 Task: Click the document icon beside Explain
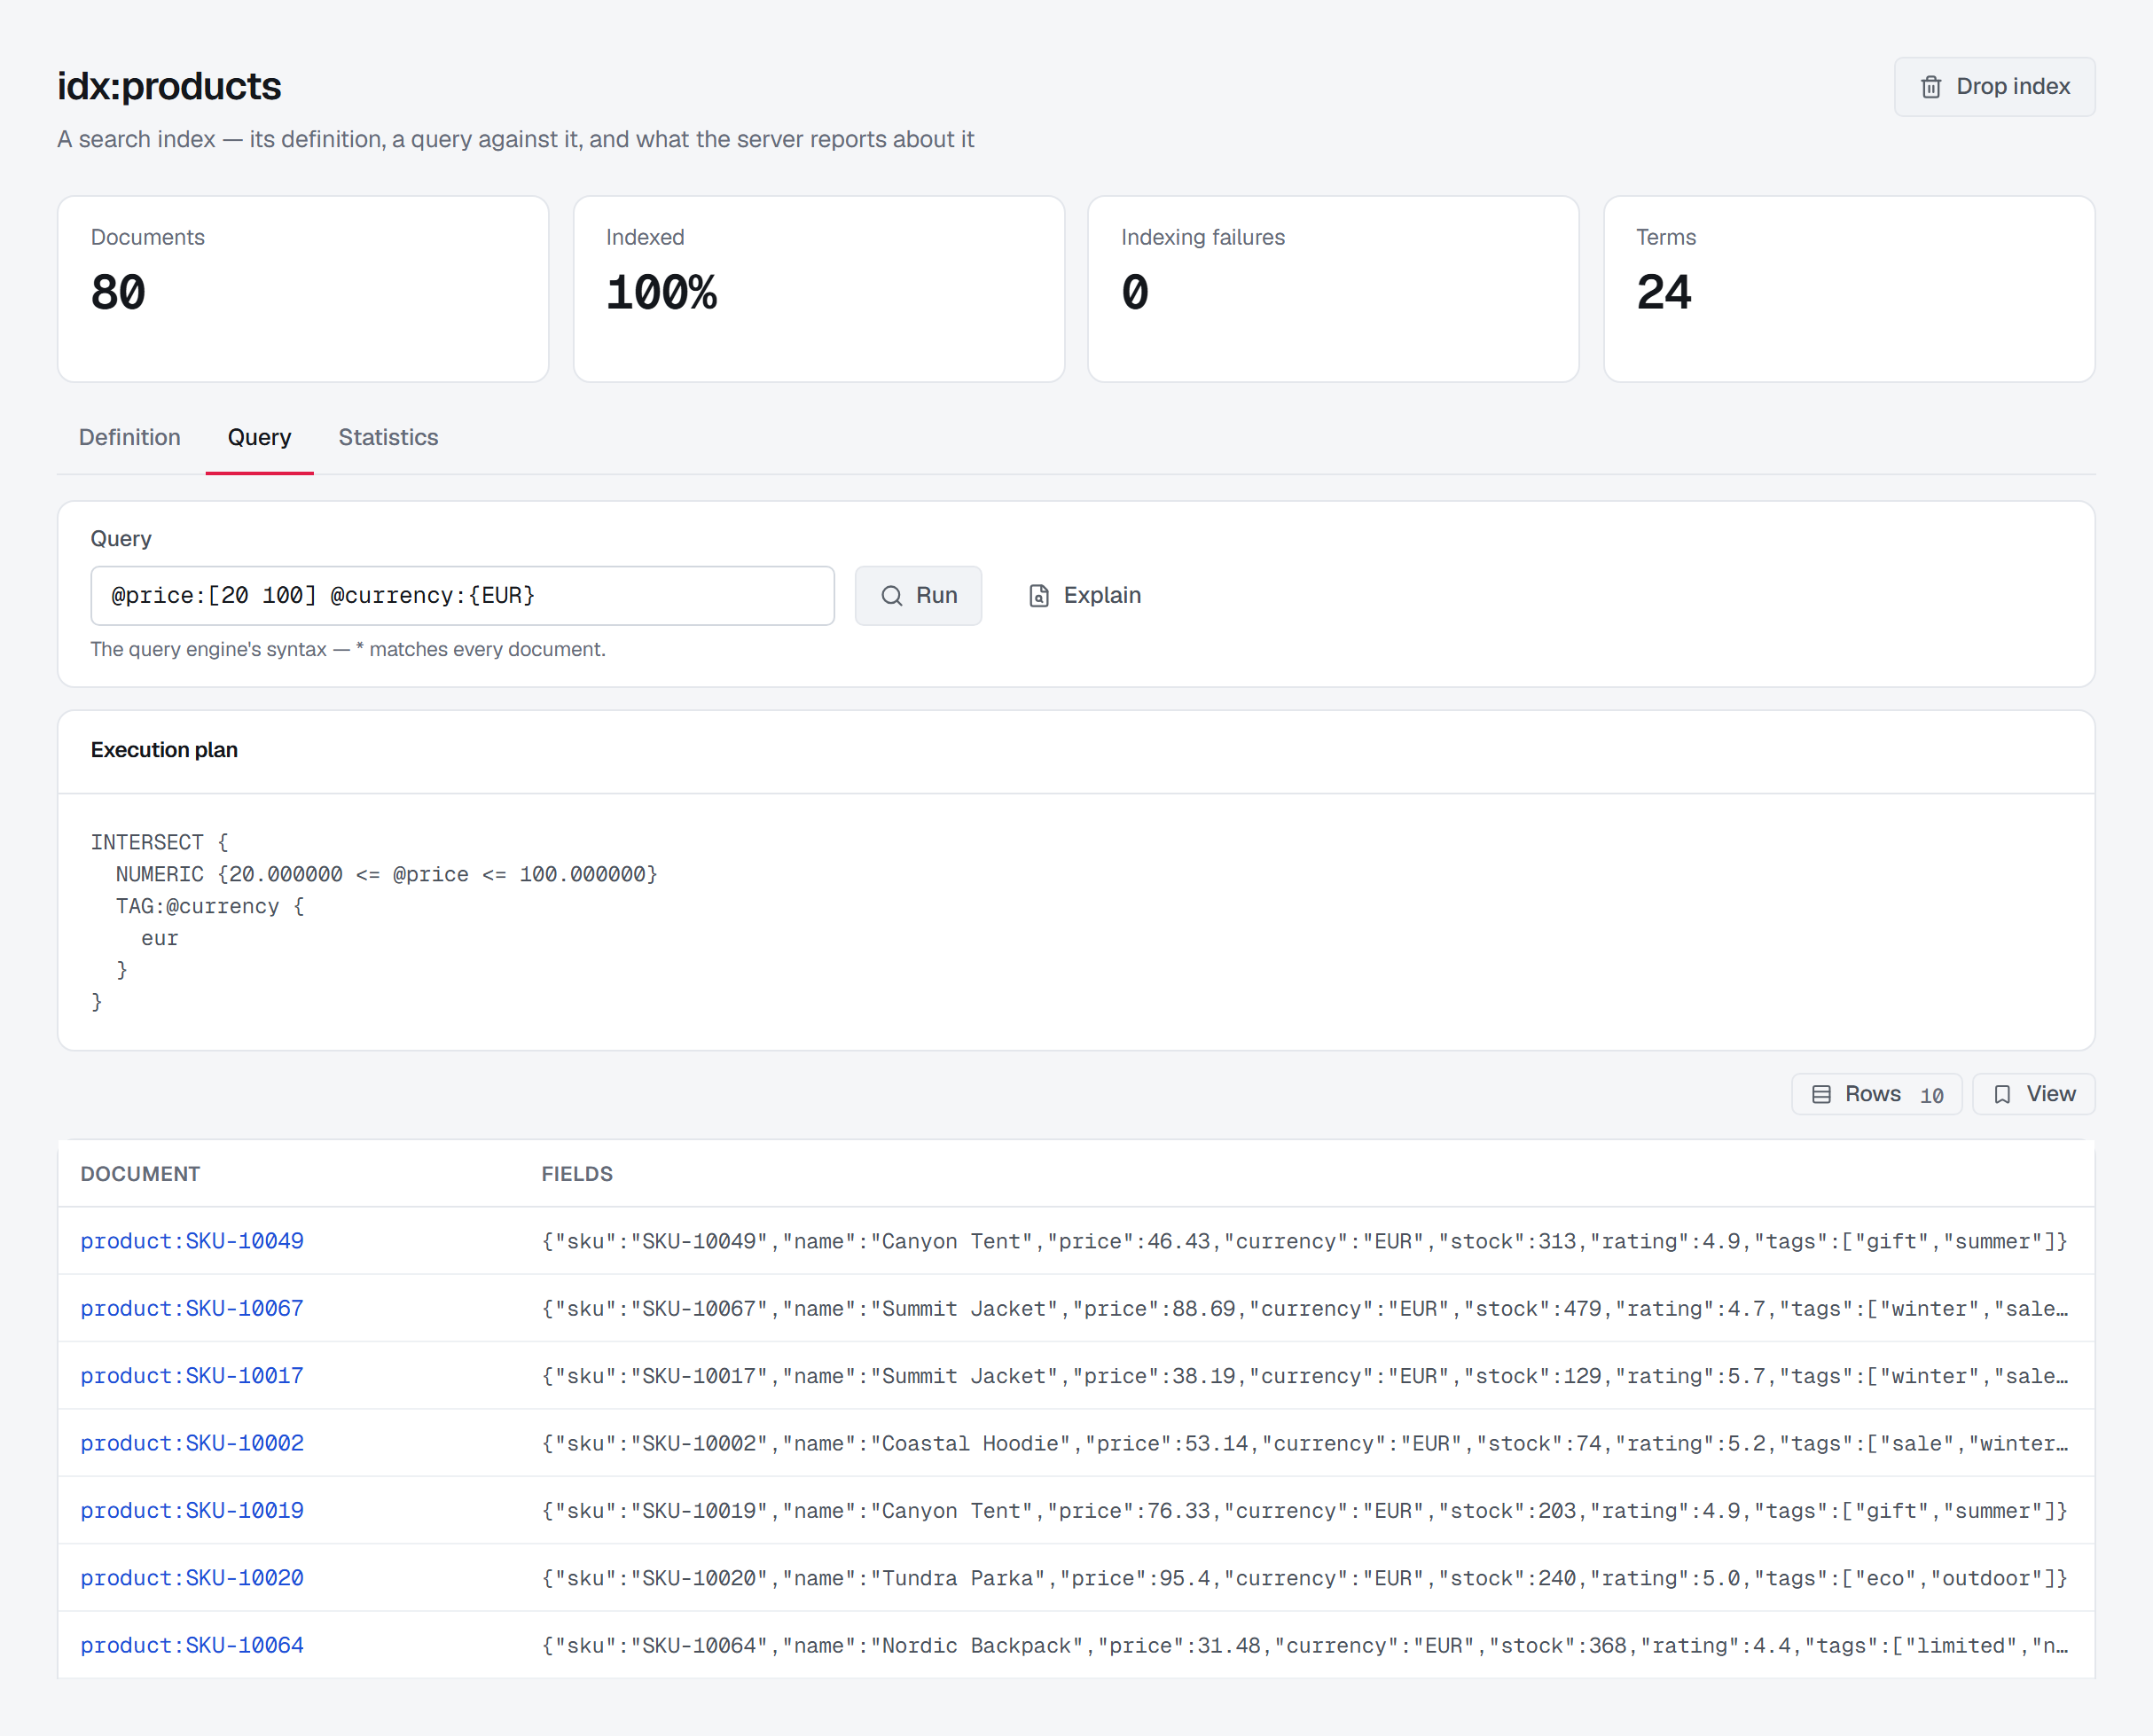(x=1039, y=596)
